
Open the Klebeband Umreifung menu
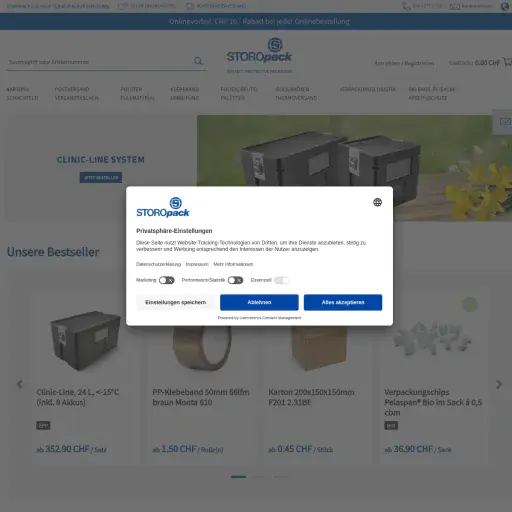coord(185,94)
